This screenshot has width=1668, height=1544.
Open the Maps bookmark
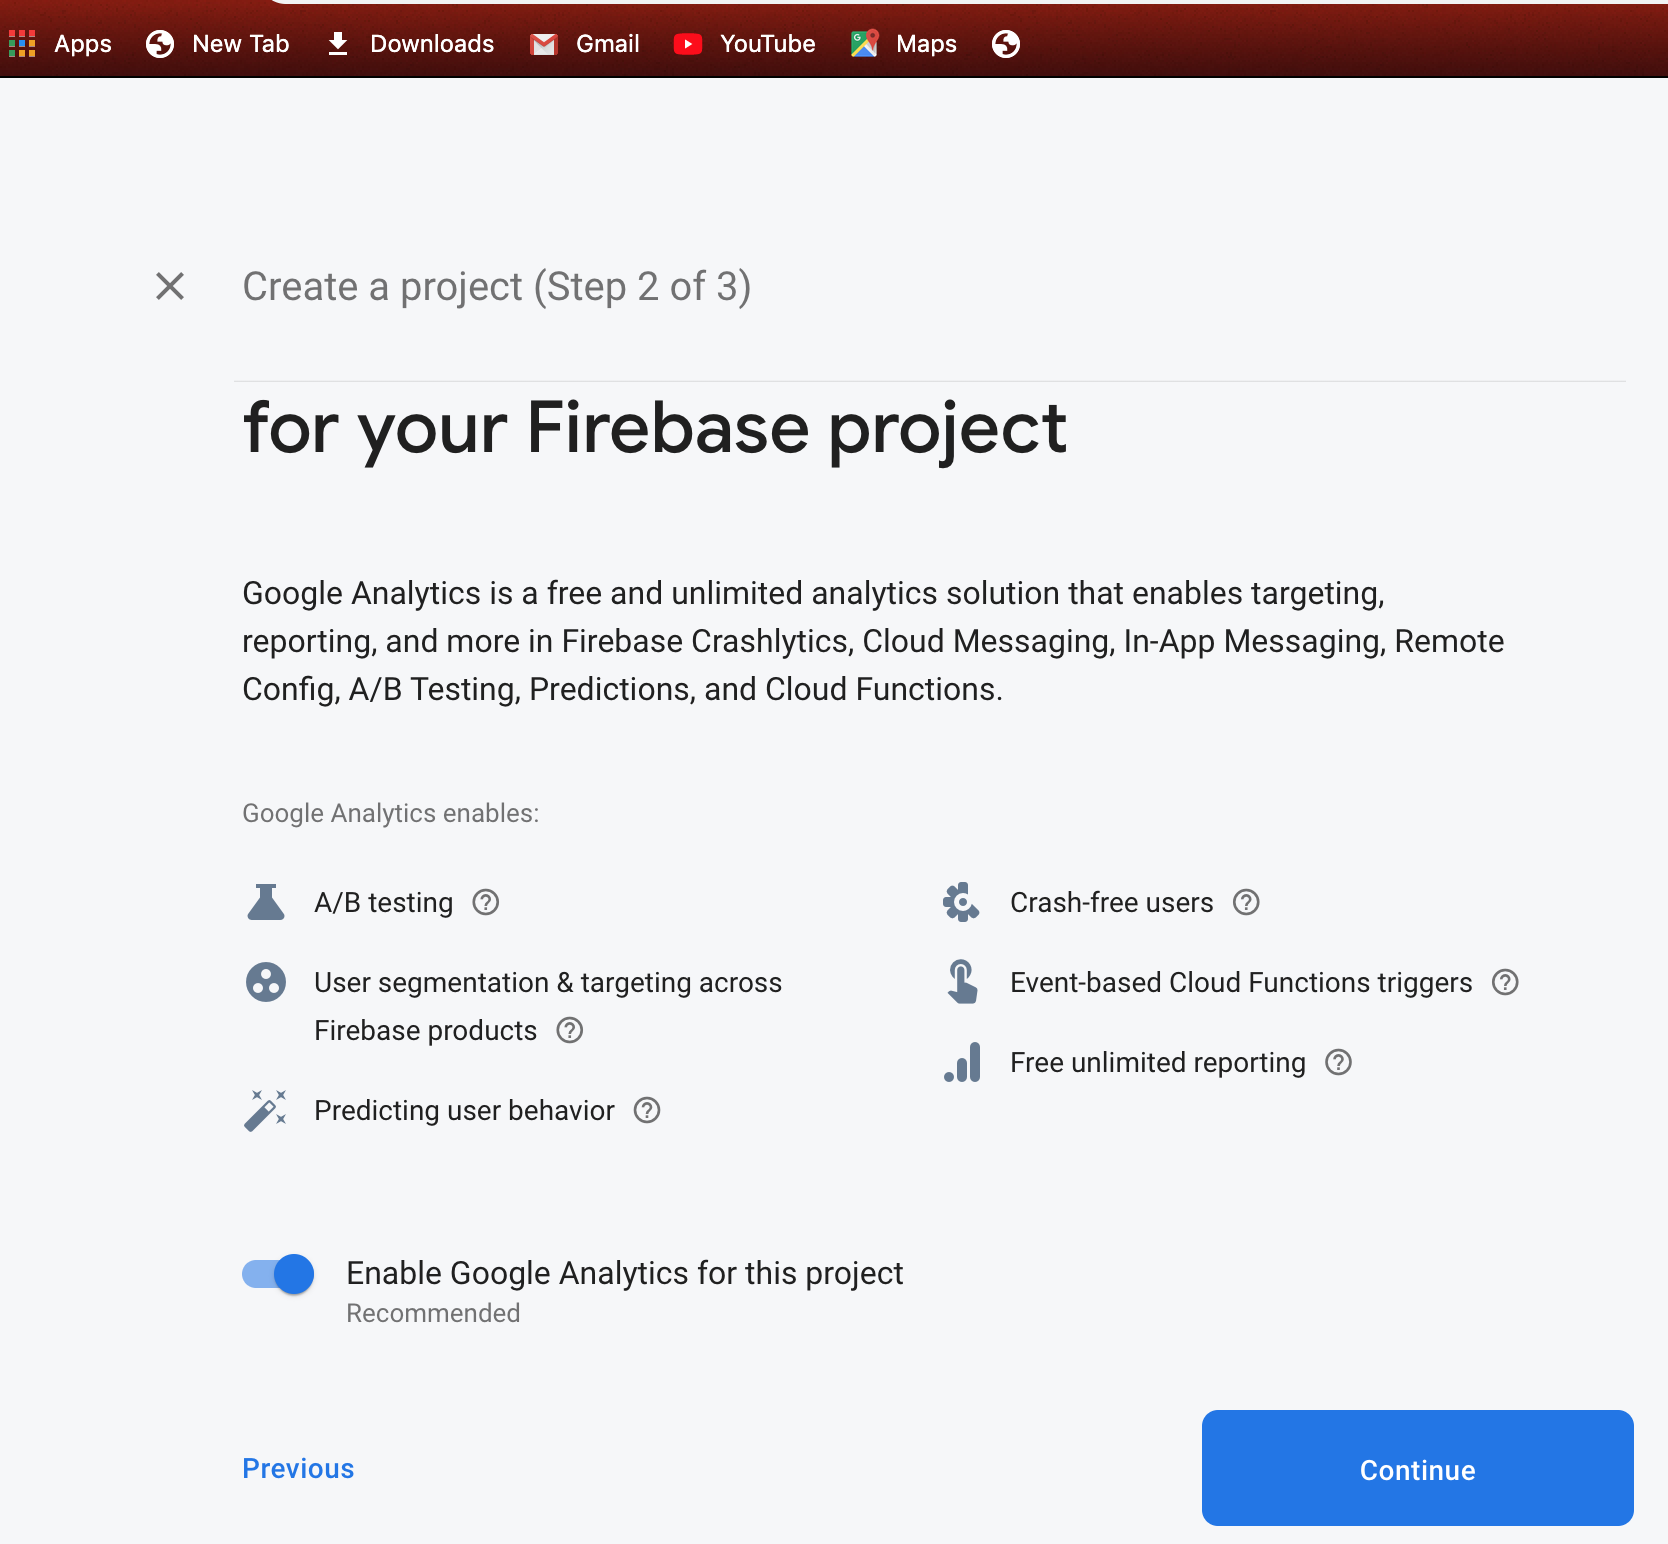(x=904, y=44)
